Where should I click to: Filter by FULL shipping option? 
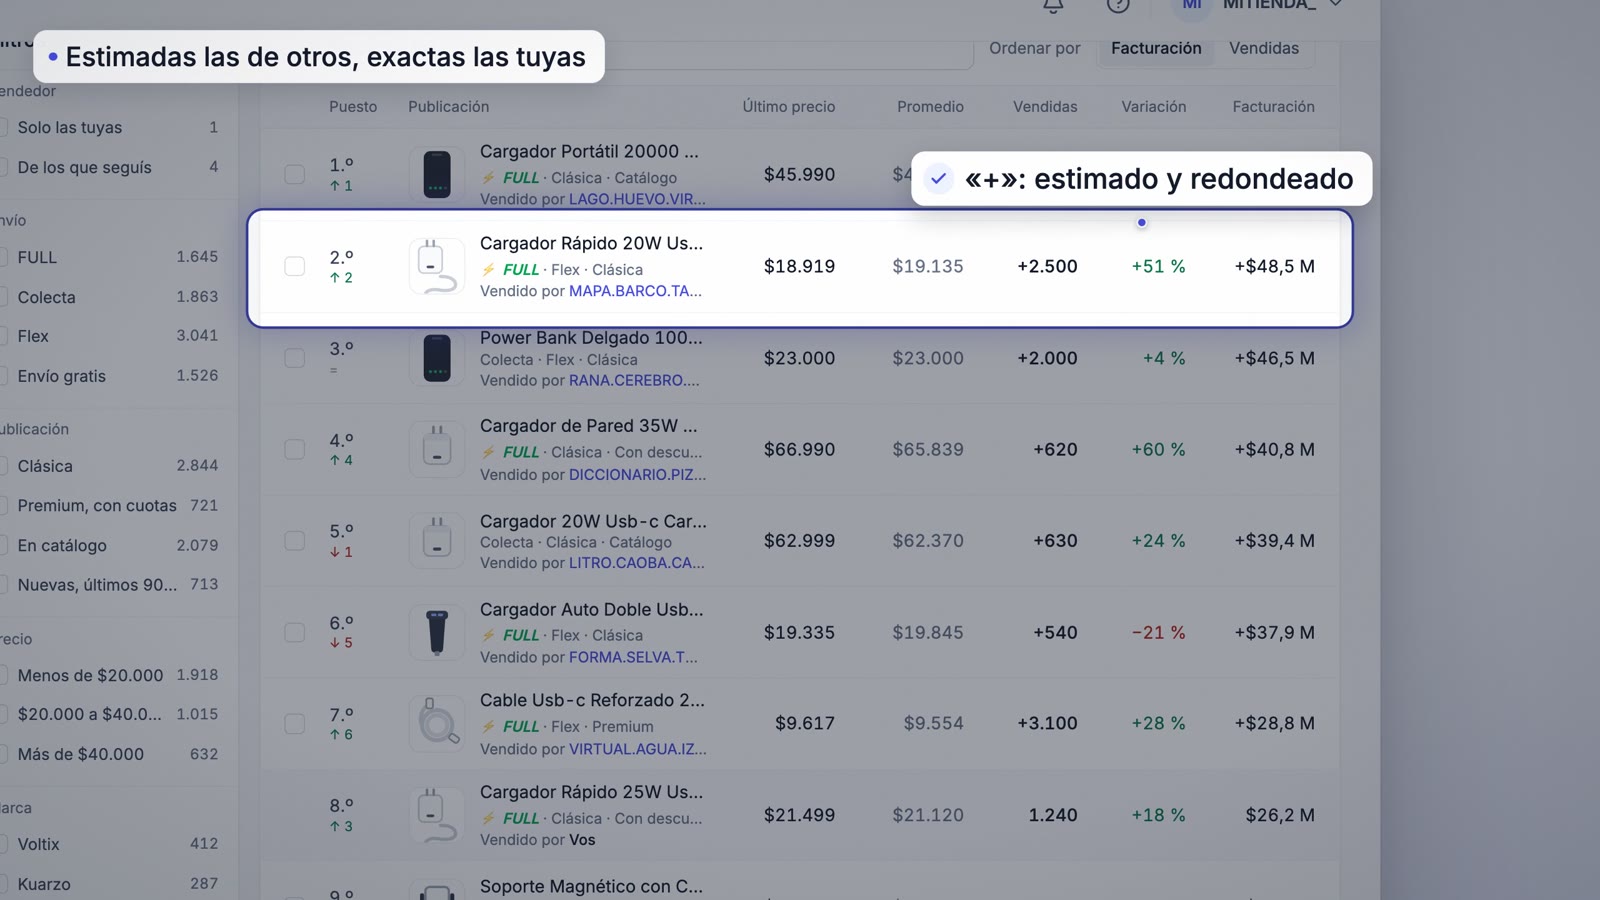point(110,257)
